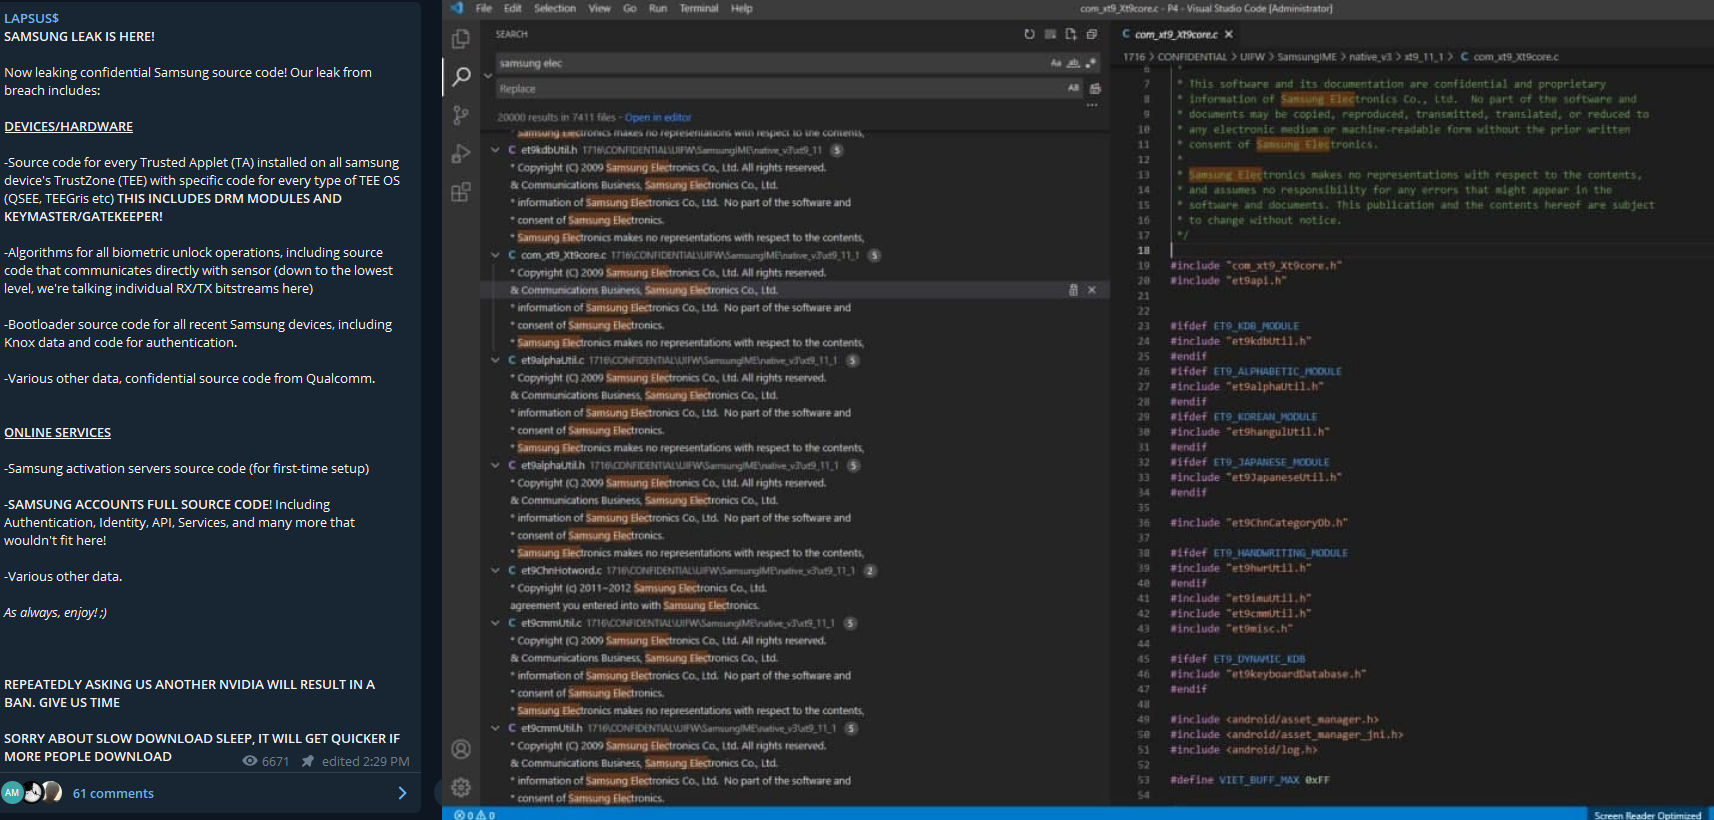Collapse the et9ChnHotword.c result group
1714x820 pixels.
pos(495,571)
